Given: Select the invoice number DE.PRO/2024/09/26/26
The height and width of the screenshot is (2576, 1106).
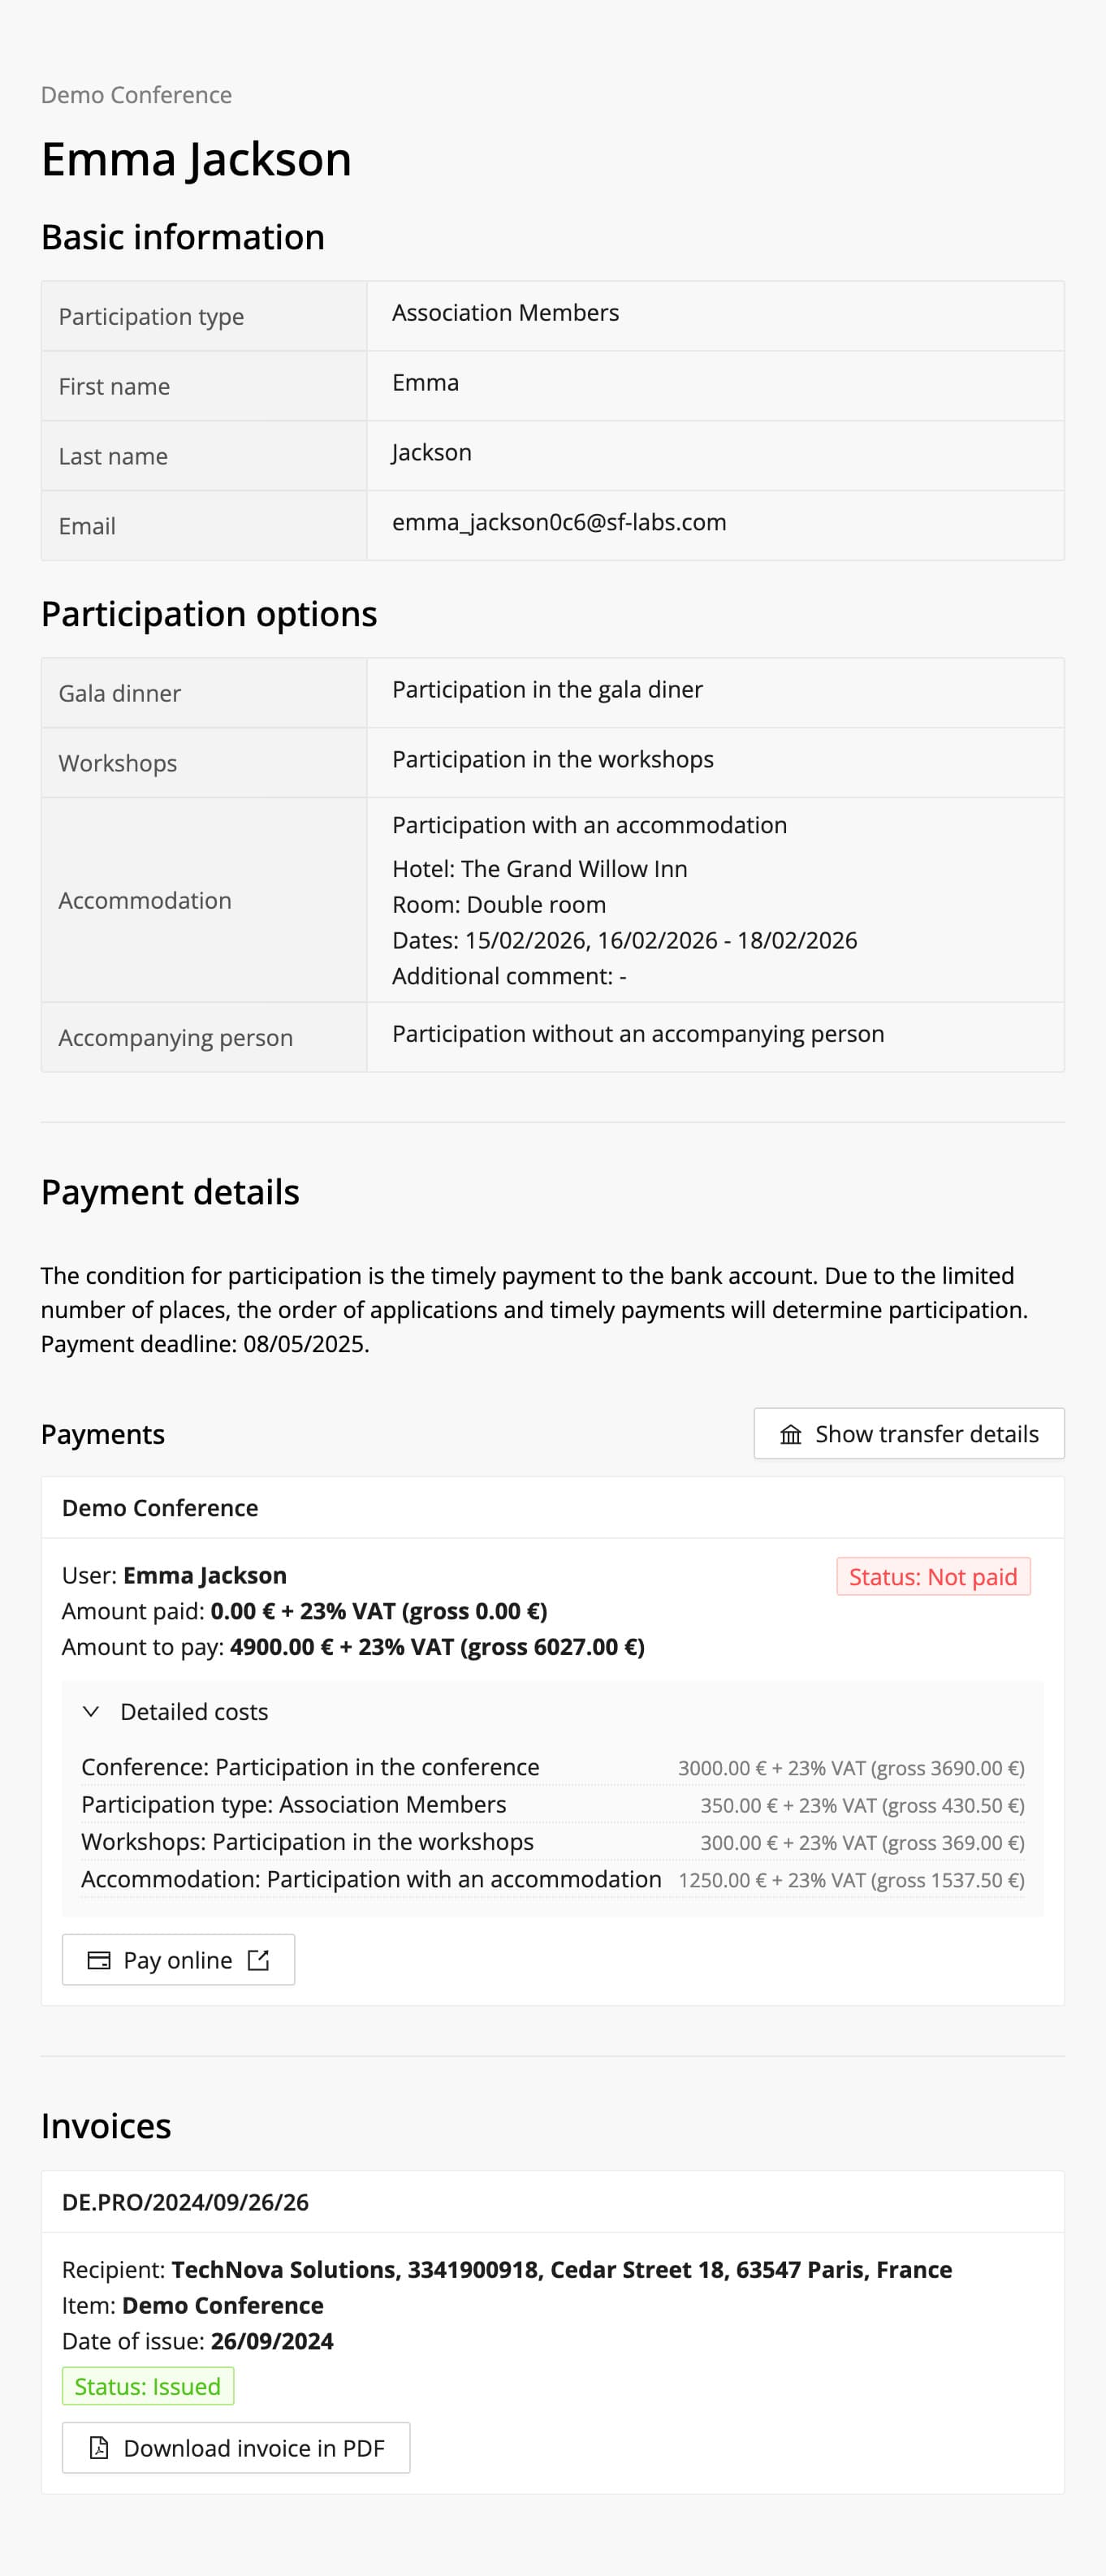Looking at the screenshot, I should coord(185,2202).
